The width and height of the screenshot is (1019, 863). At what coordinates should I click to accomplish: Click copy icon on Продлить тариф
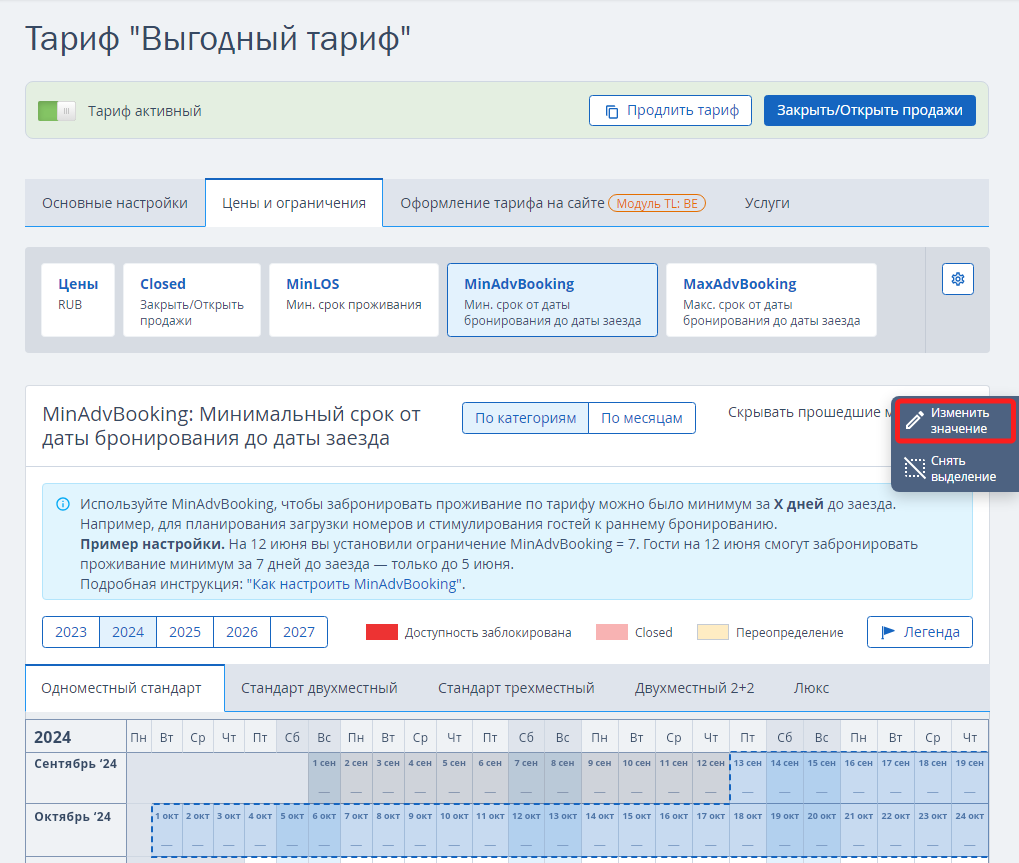pos(612,111)
